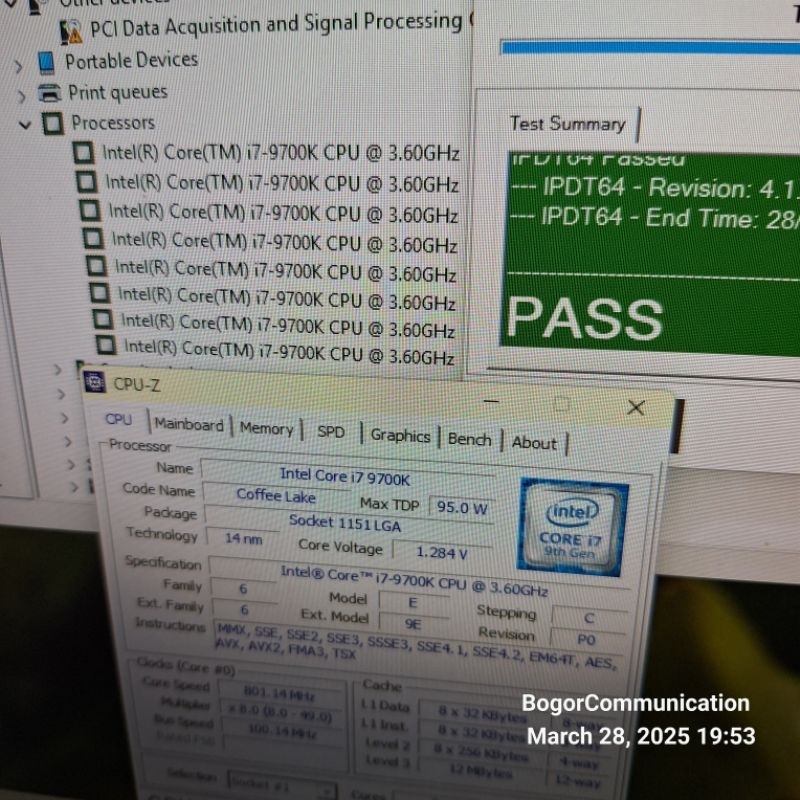Select PCI Data Acquisition and Signal Processing entry
Screen dimensions: 800x800
coord(276,24)
